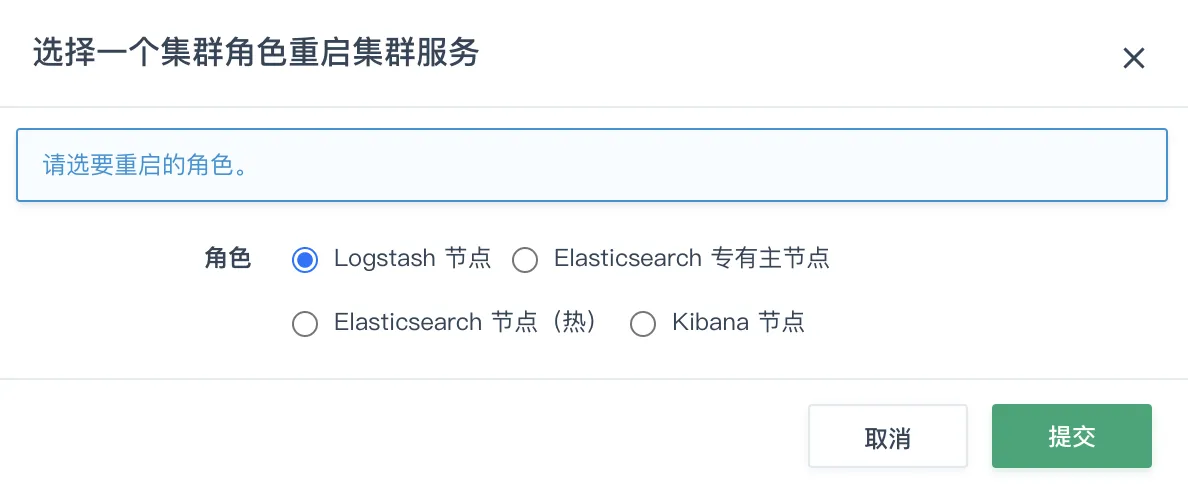Click the 提交 submit button
1188x486 pixels.
pos(1071,436)
